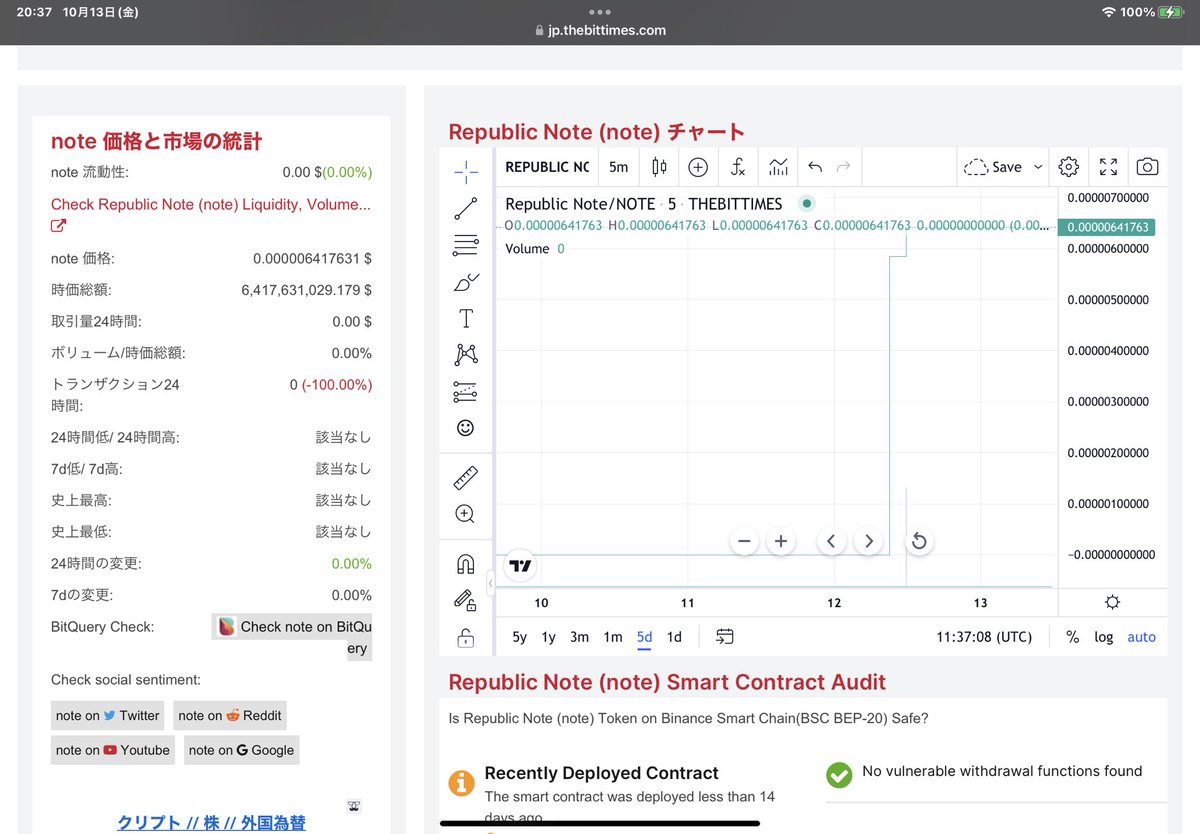Open the 11:37:08 (UTC) timezone menu
This screenshot has width=1200, height=834.
tap(984, 637)
